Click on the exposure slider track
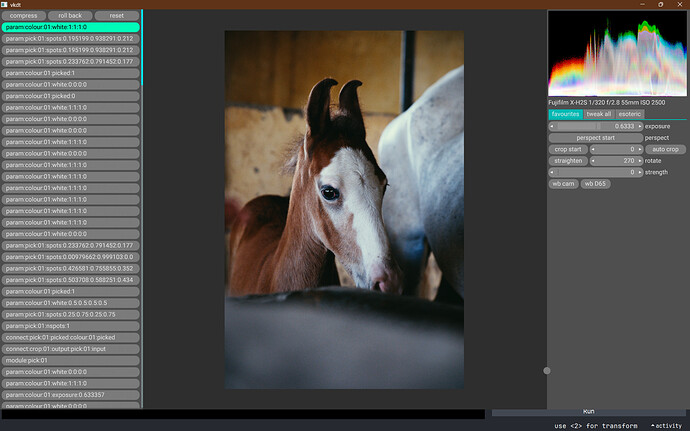Image resolution: width=690 pixels, height=431 pixels. (596, 126)
